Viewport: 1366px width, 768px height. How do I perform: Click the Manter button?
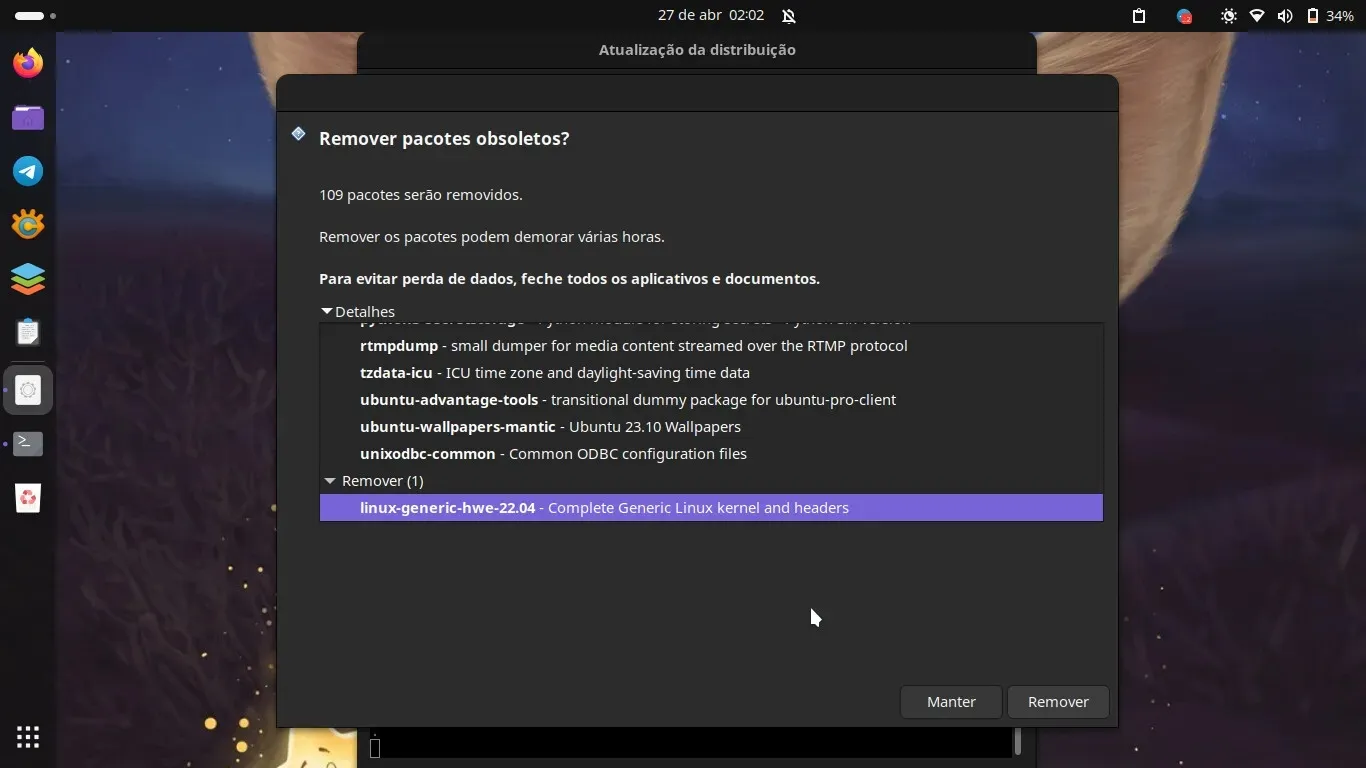click(x=950, y=702)
